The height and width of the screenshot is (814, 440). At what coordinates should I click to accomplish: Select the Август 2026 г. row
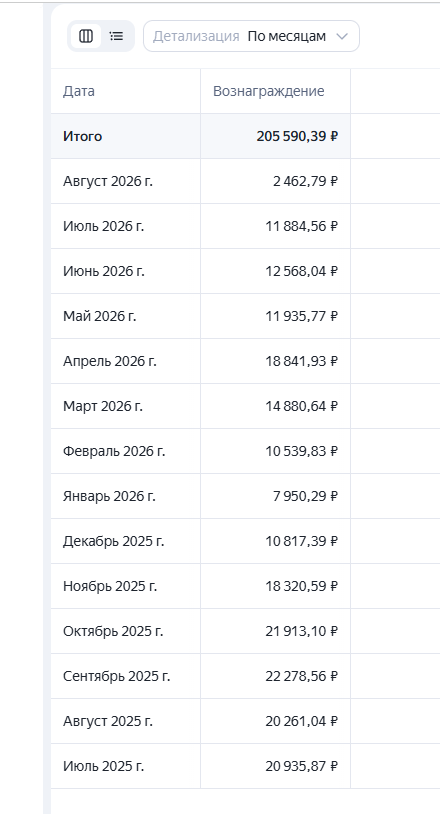tap(245, 181)
